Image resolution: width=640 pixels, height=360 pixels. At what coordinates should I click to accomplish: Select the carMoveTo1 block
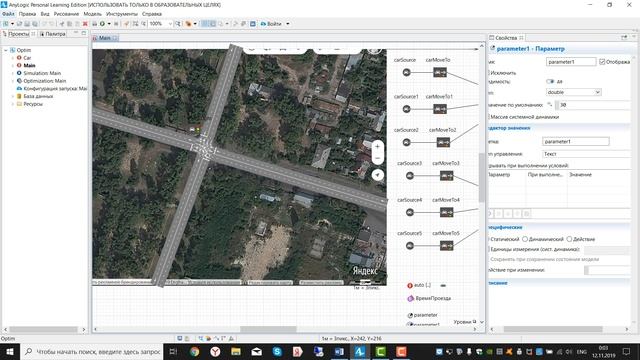coord(440,109)
